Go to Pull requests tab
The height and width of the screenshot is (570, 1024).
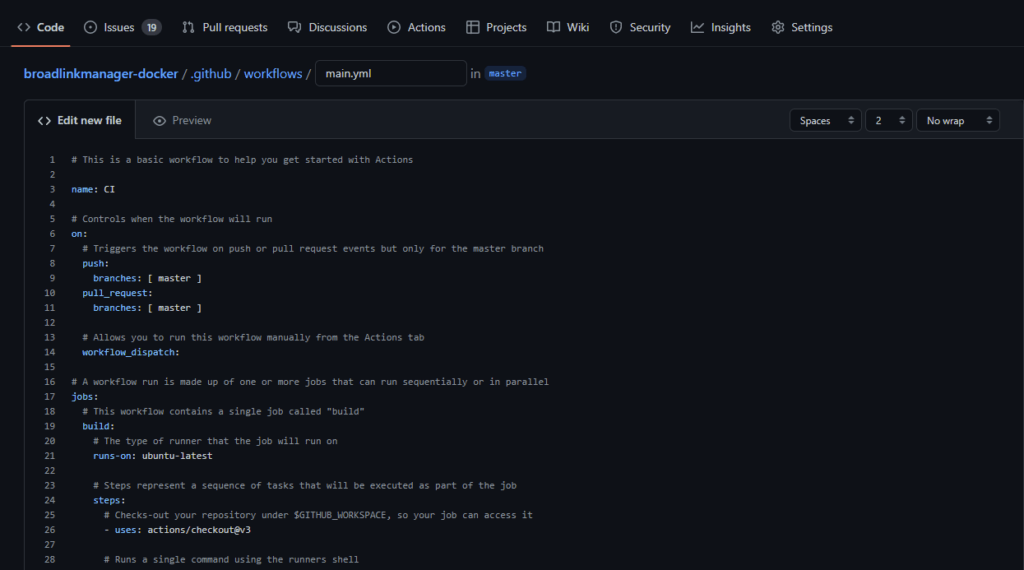pos(225,27)
